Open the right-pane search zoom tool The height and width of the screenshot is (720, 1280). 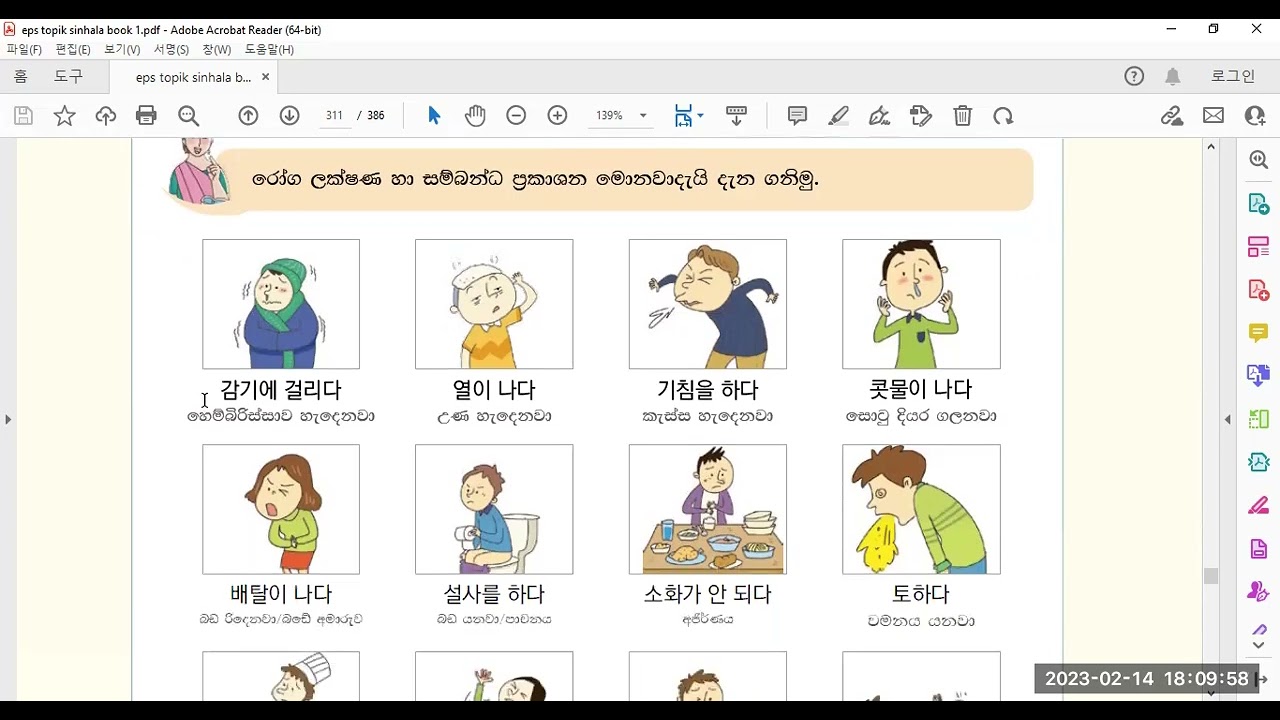[x=1258, y=160]
